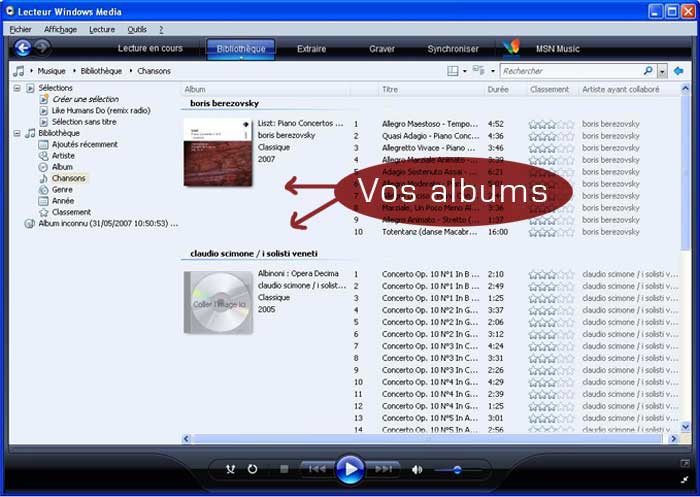Skip to the next track
Image resolution: width=700 pixels, height=497 pixels.
coord(383,469)
